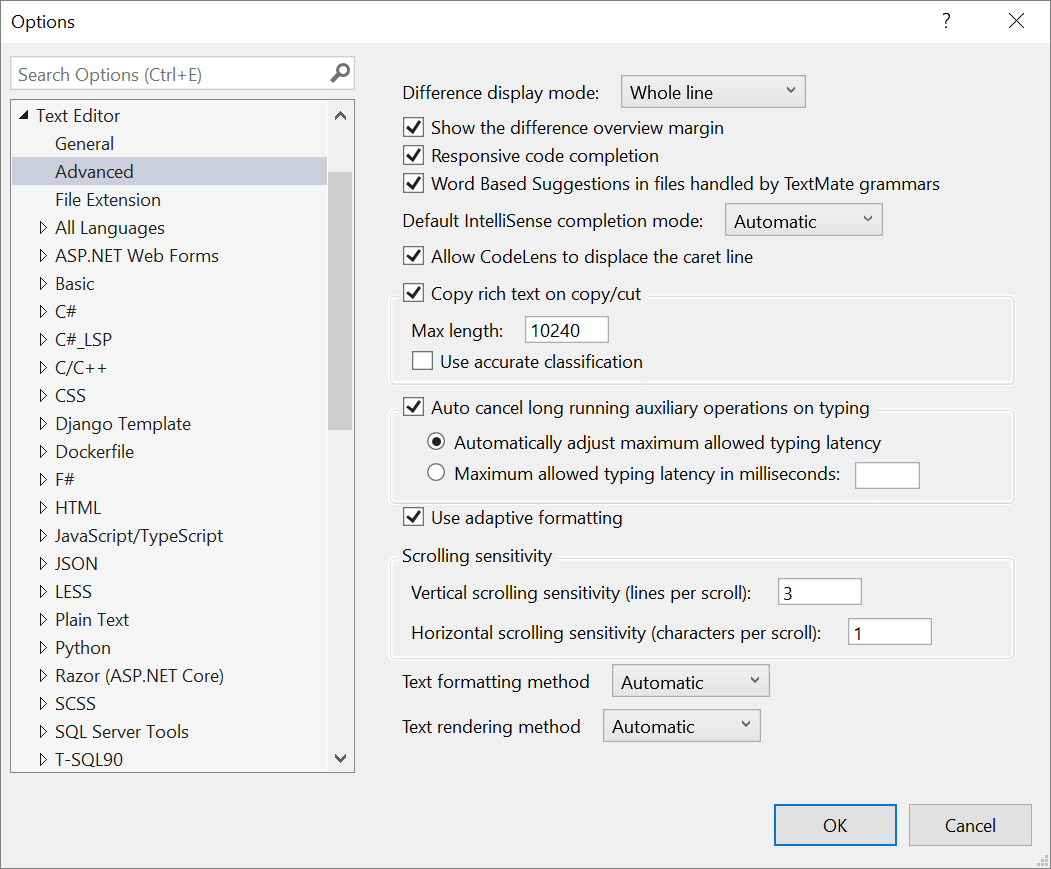Uncheck Use adaptive formatting
This screenshot has width=1051, height=869.
tap(414, 517)
